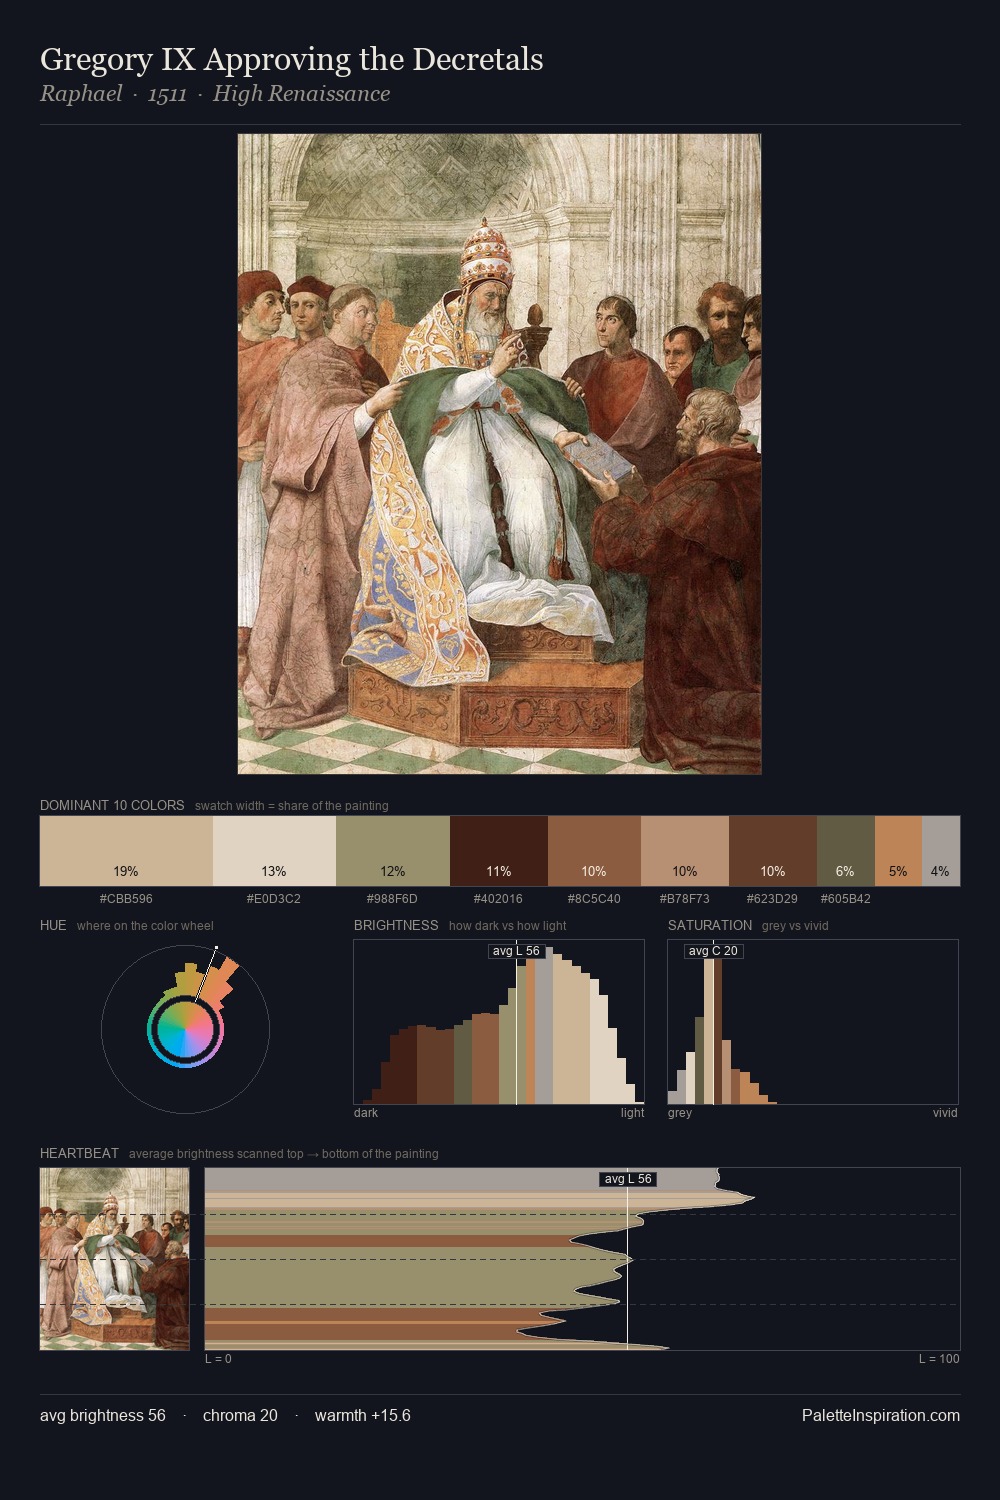Screen dimensions: 1000x1500
Task: Click the 6% swatch #605B42
Action: pos(846,851)
